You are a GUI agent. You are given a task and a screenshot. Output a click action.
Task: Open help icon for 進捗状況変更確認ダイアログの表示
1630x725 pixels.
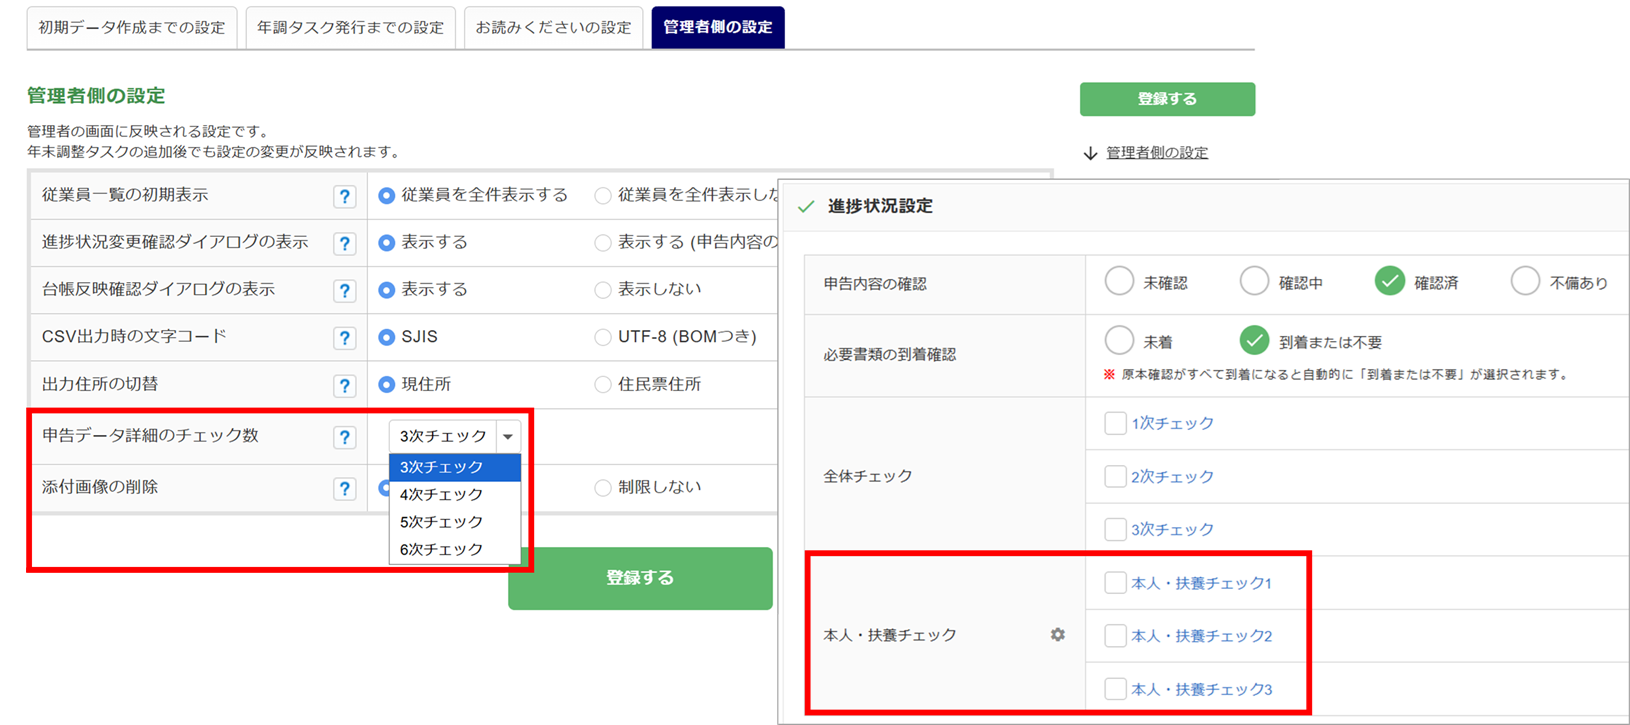[x=345, y=243]
